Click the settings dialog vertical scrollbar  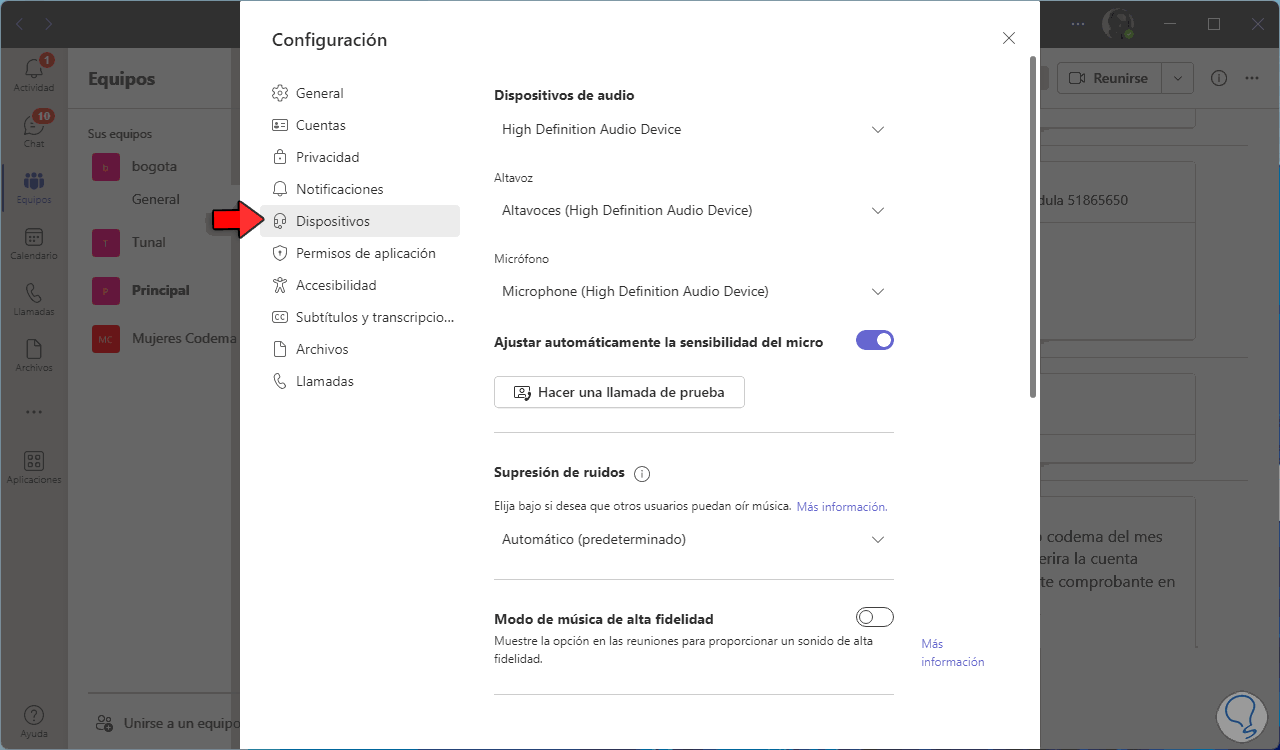click(1033, 230)
